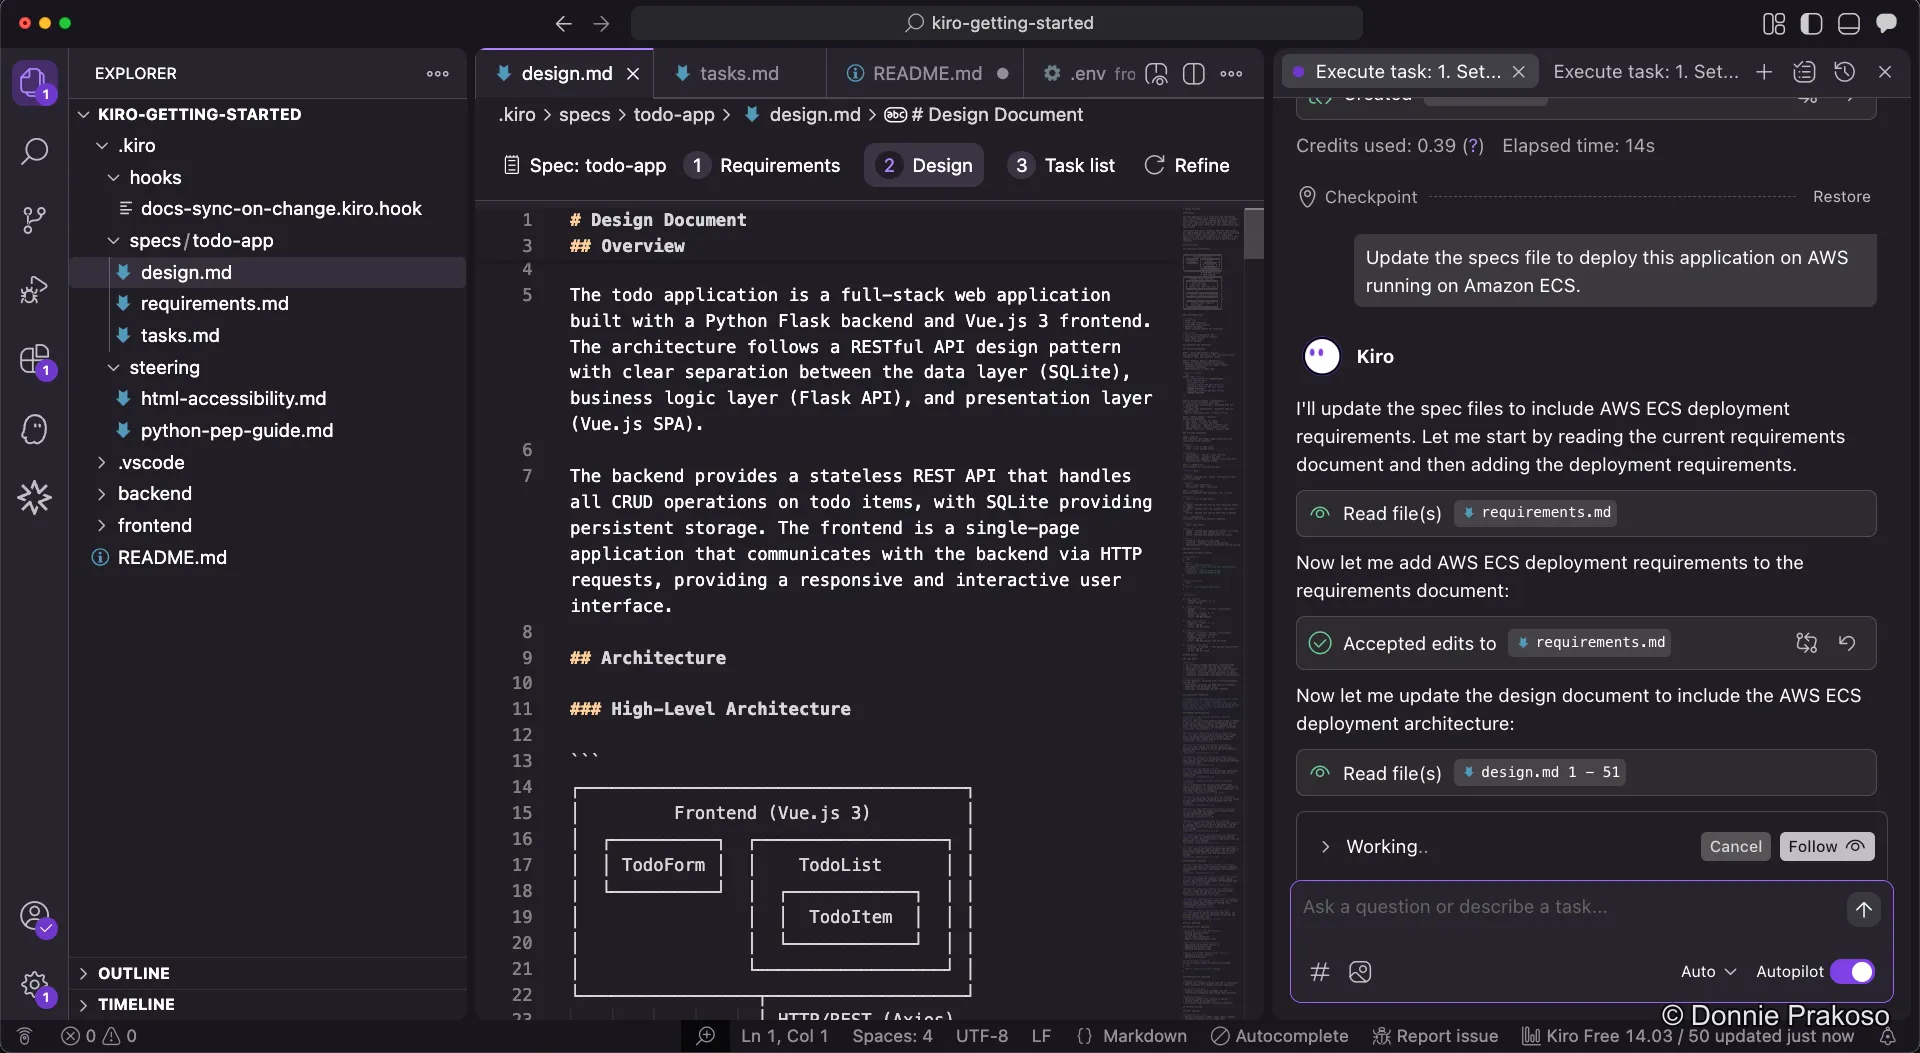Viewport: 1920px width, 1053px height.
Task: Select the Requirements spec tab
Action: pos(764,166)
